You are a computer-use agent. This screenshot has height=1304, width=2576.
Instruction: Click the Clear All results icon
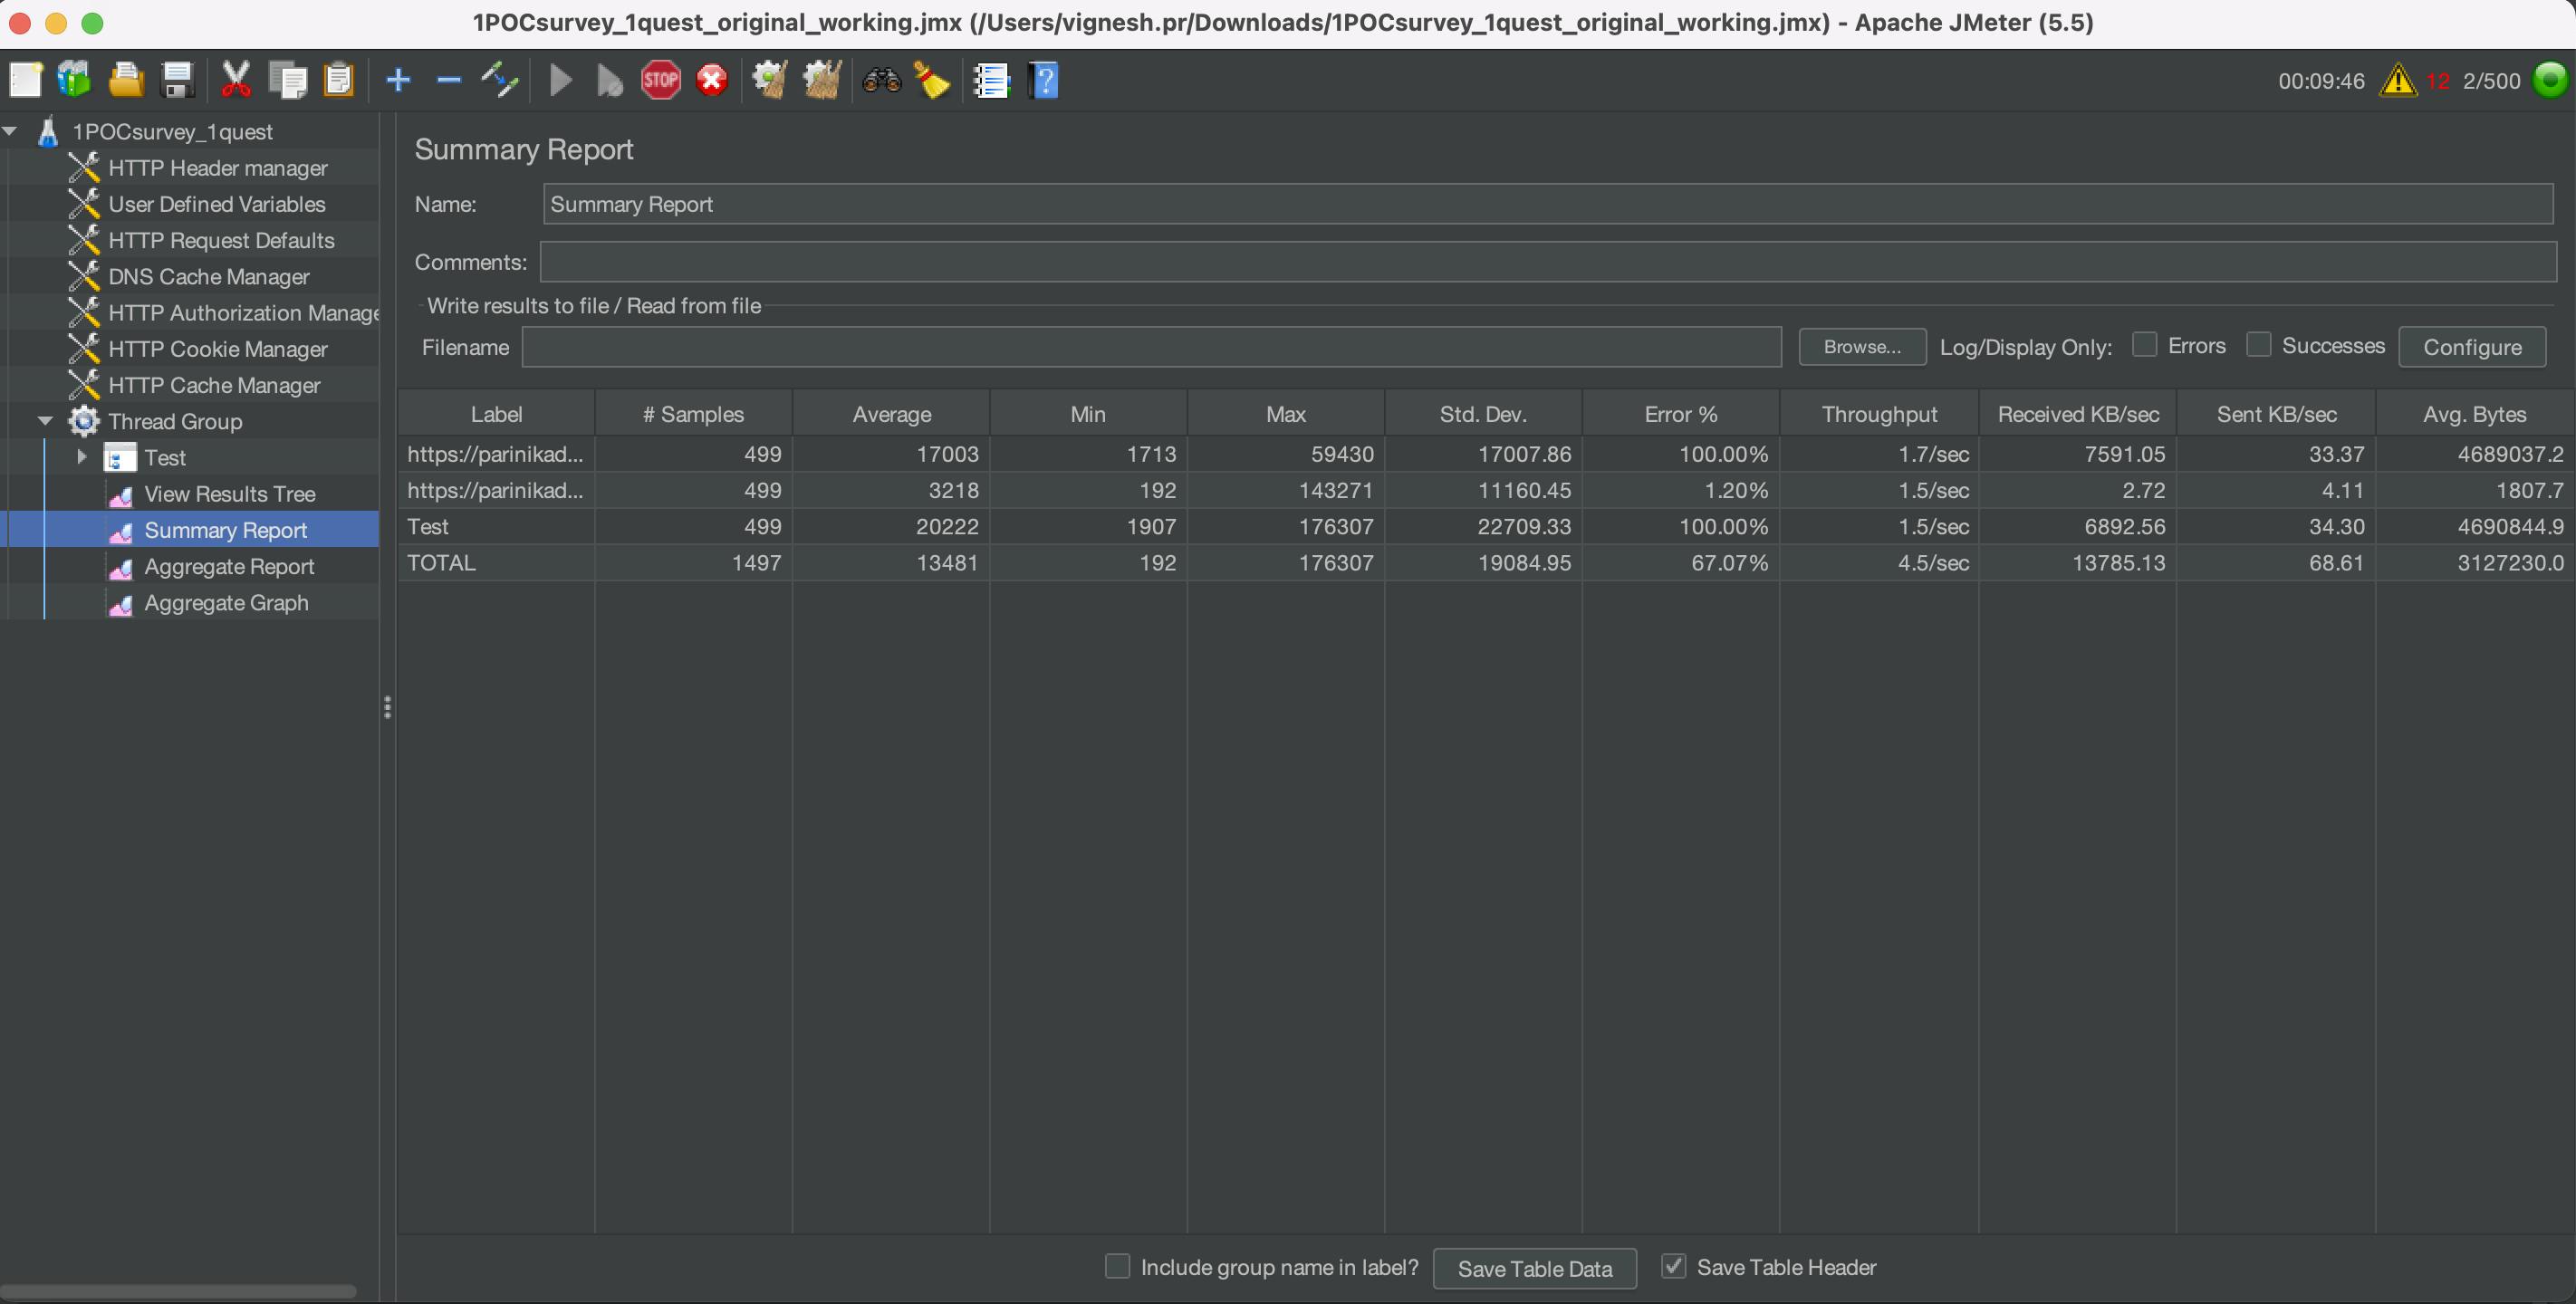pos(821,80)
